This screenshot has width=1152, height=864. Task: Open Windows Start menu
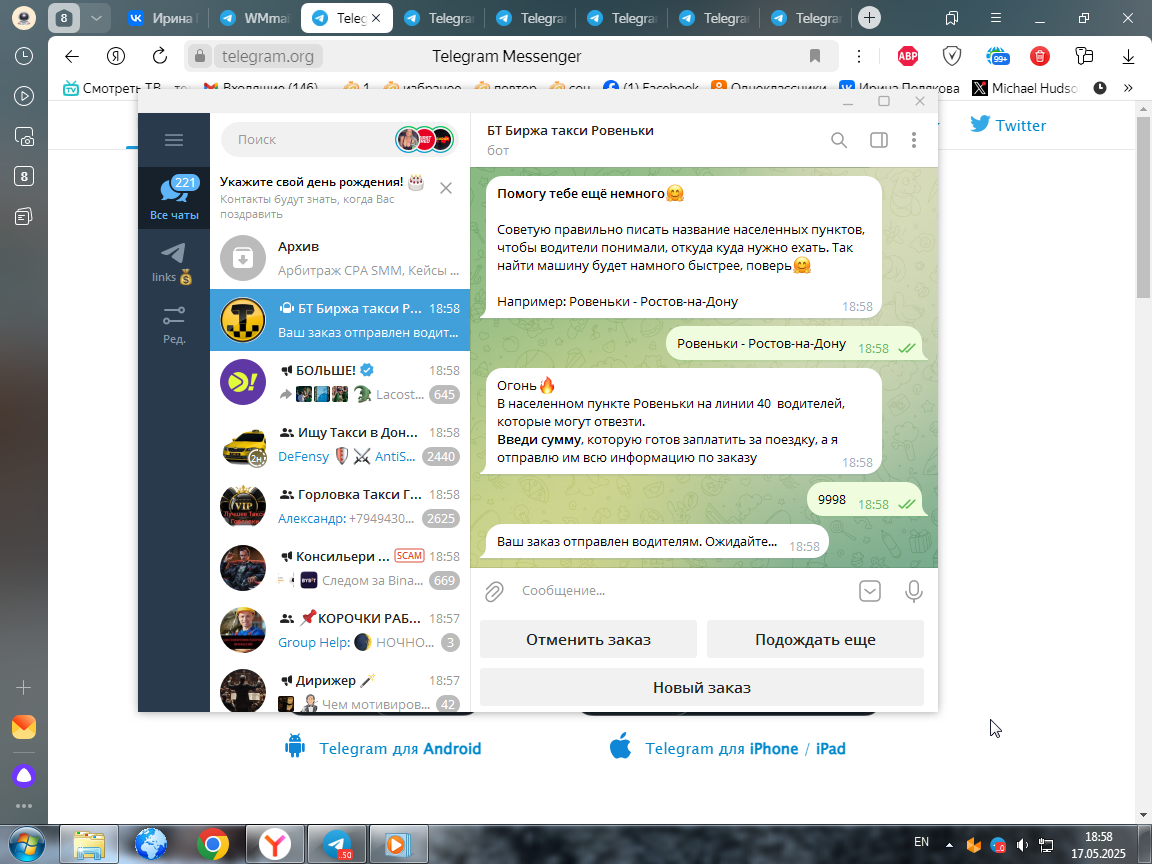(x=26, y=845)
